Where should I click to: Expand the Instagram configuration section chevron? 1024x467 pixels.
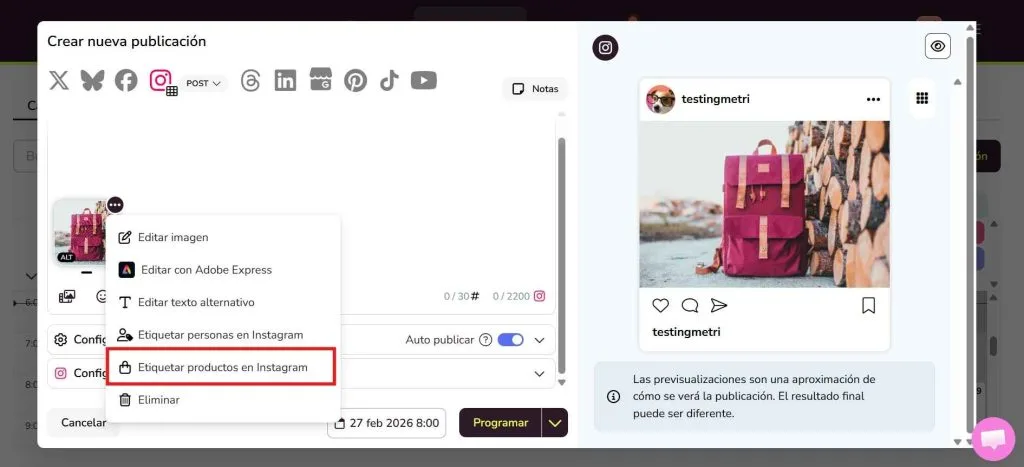coord(539,374)
